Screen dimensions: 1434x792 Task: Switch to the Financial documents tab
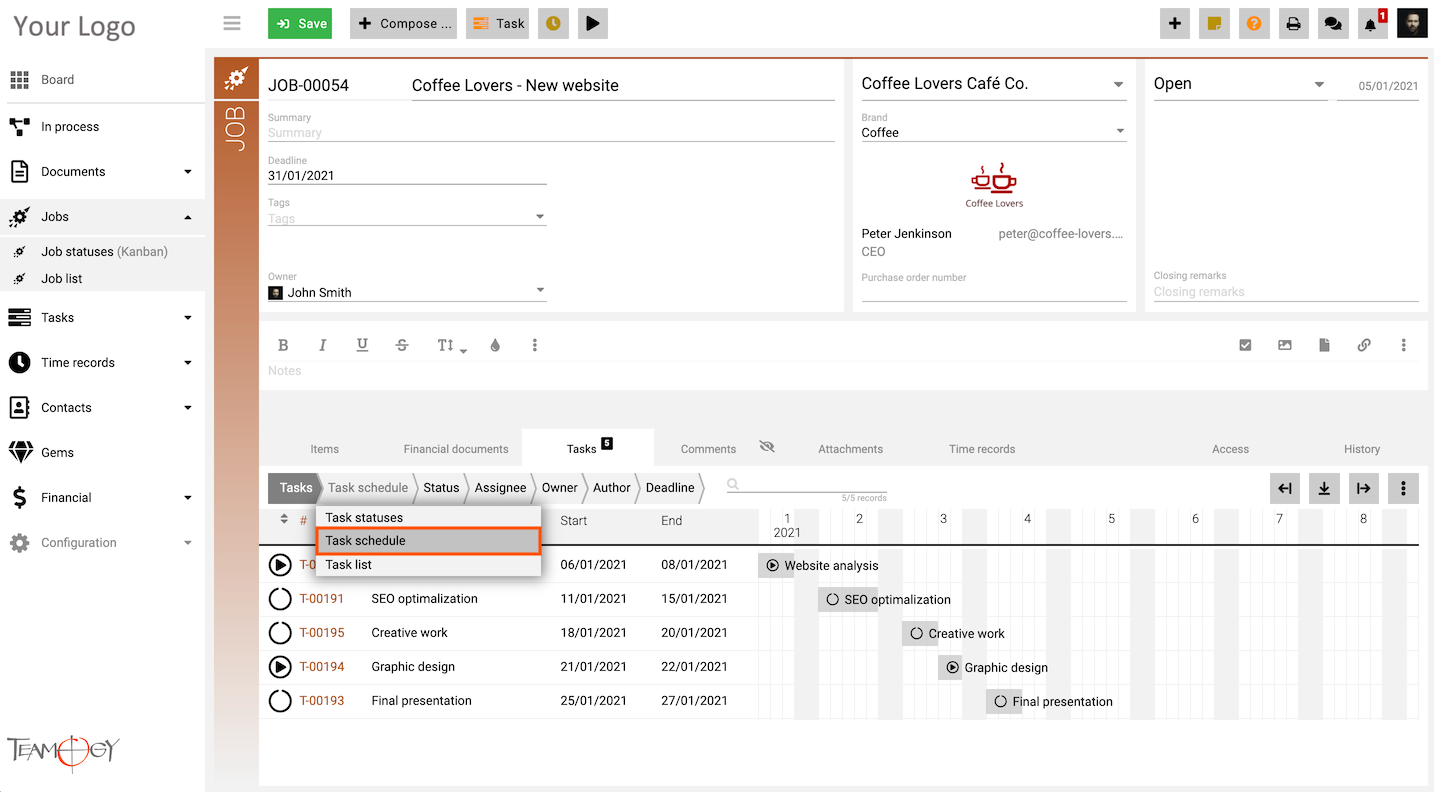click(x=456, y=449)
